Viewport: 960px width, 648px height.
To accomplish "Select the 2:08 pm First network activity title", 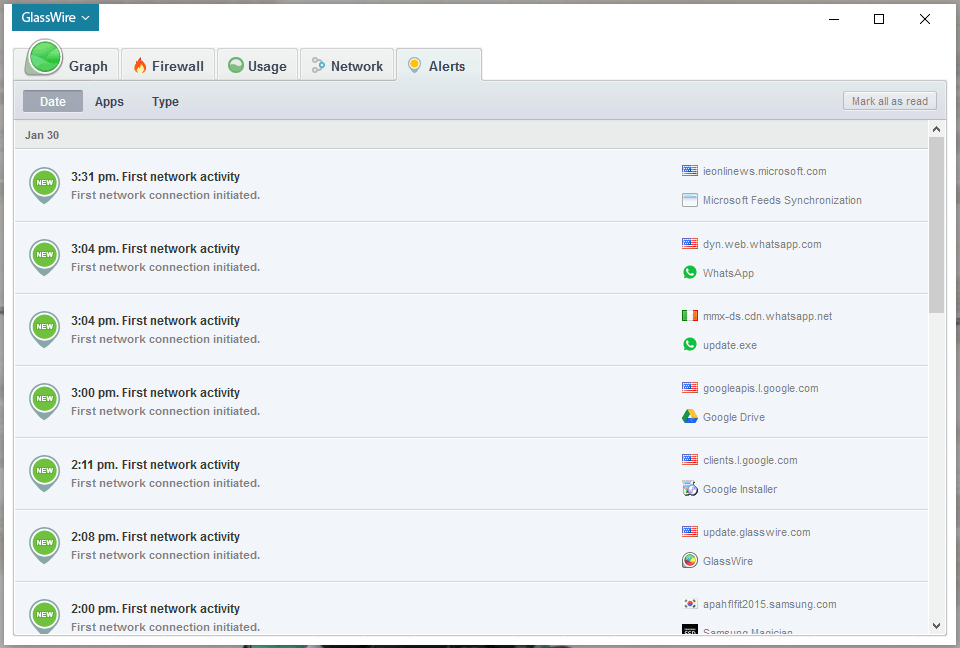I will click(x=155, y=537).
